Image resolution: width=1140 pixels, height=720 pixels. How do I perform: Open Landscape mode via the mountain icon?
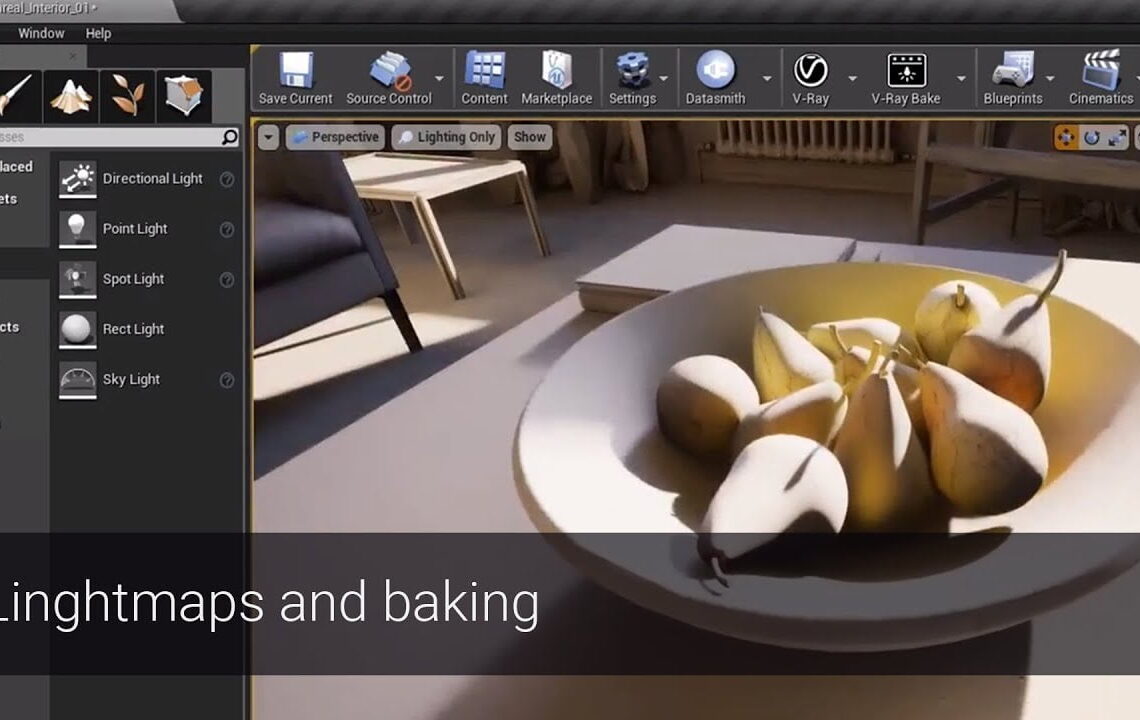[x=69, y=95]
